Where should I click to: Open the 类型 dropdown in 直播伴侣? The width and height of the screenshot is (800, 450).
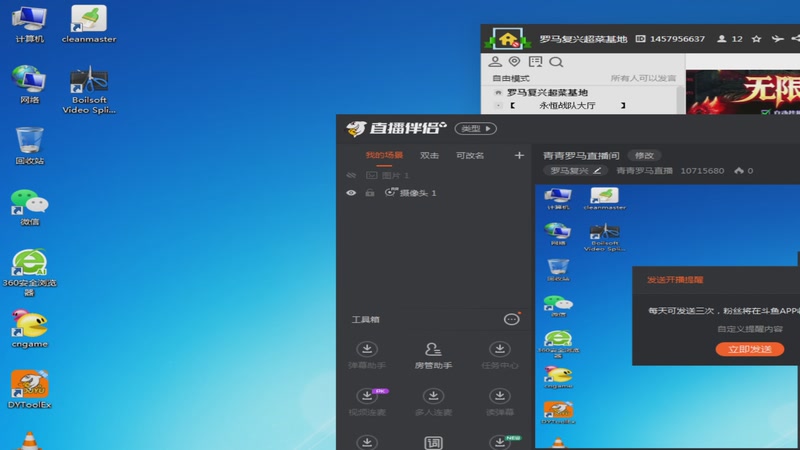pos(476,129)
